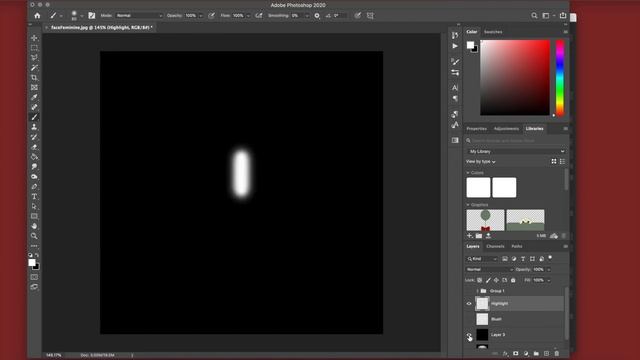Screen dimensions: 640x360
Task: Select the Hand tool
Action: point(34,226)
